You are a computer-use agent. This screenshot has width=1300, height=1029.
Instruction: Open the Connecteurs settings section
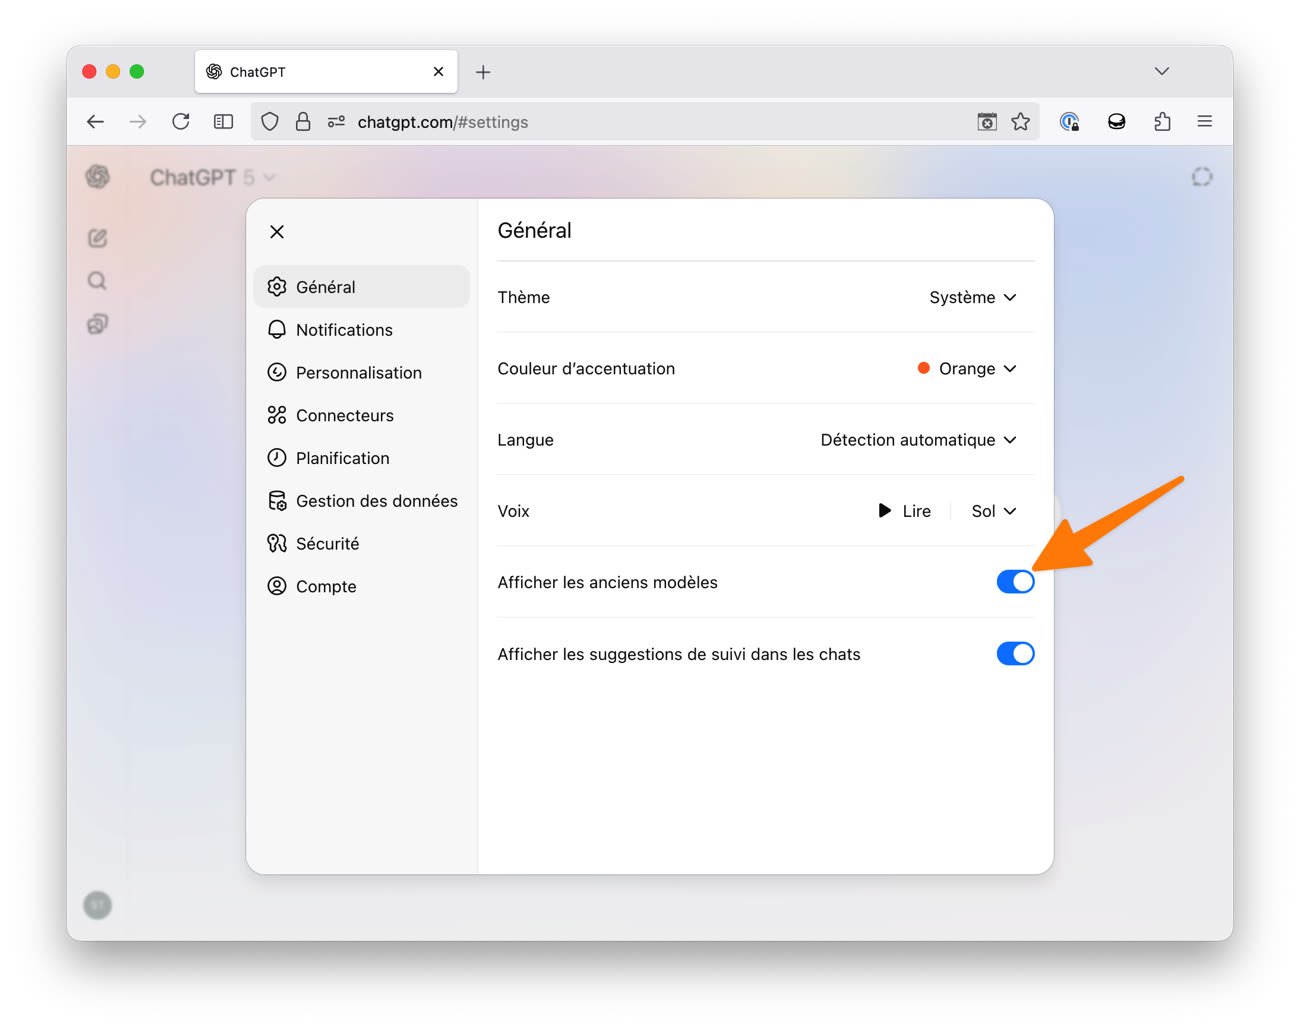pos(361,415)
